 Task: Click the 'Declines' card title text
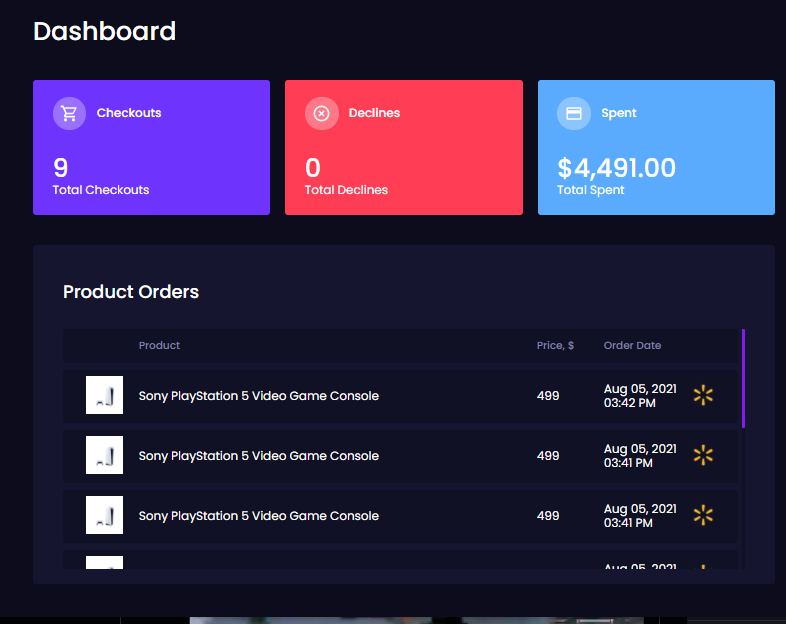pyautogui.click(x=374, y=113)
